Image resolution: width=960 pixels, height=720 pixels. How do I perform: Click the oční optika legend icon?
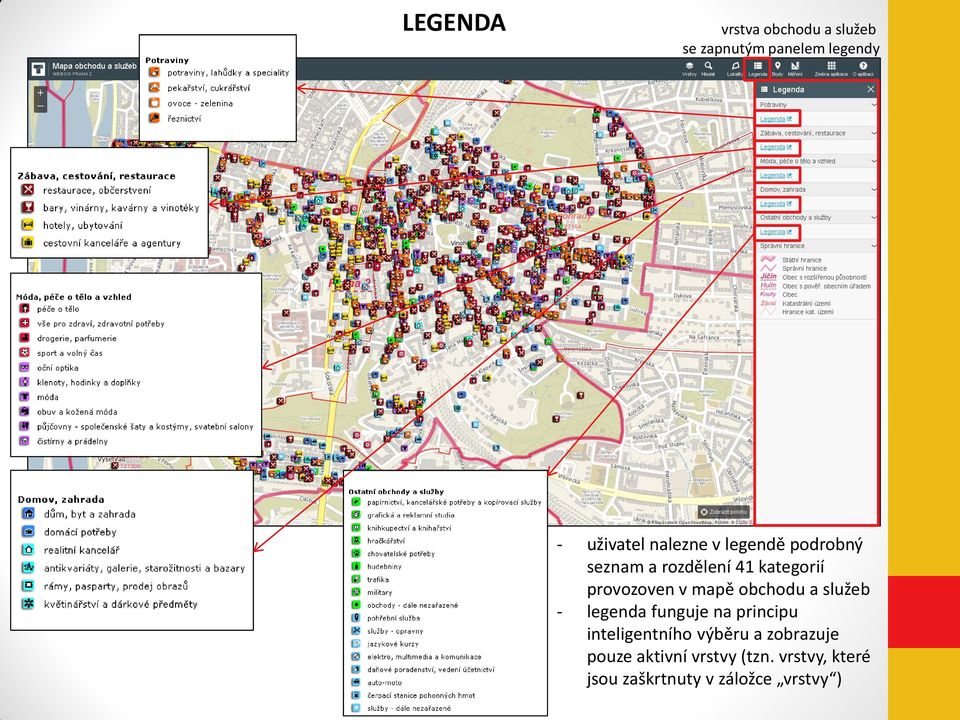24,367
